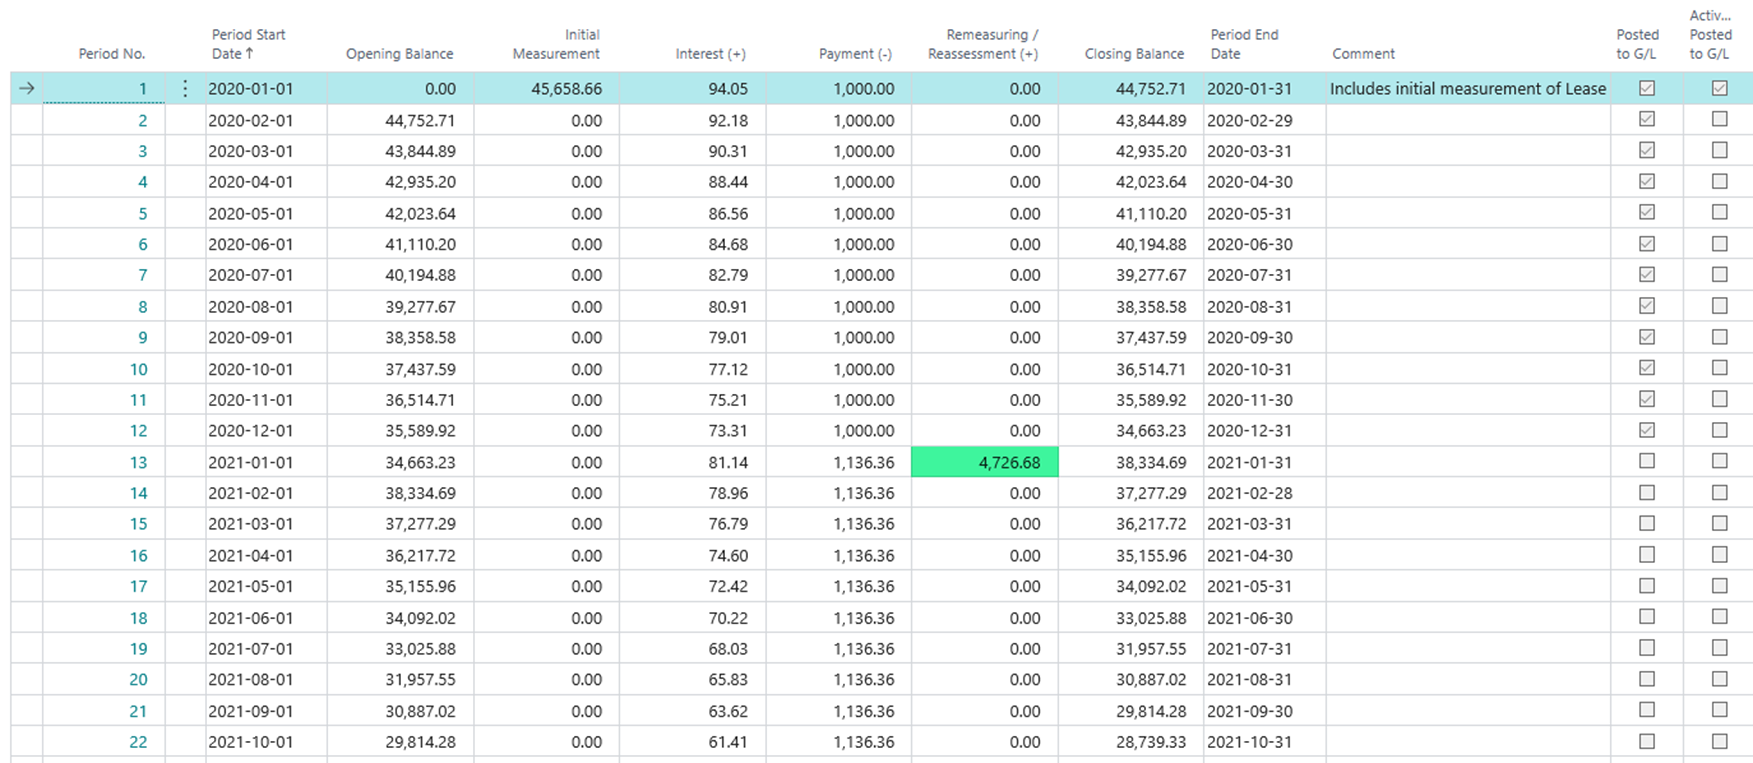The image size is (1753, 763).
Task: Sort by the Period Start Date column header
Action: click(x=249, y=44)
